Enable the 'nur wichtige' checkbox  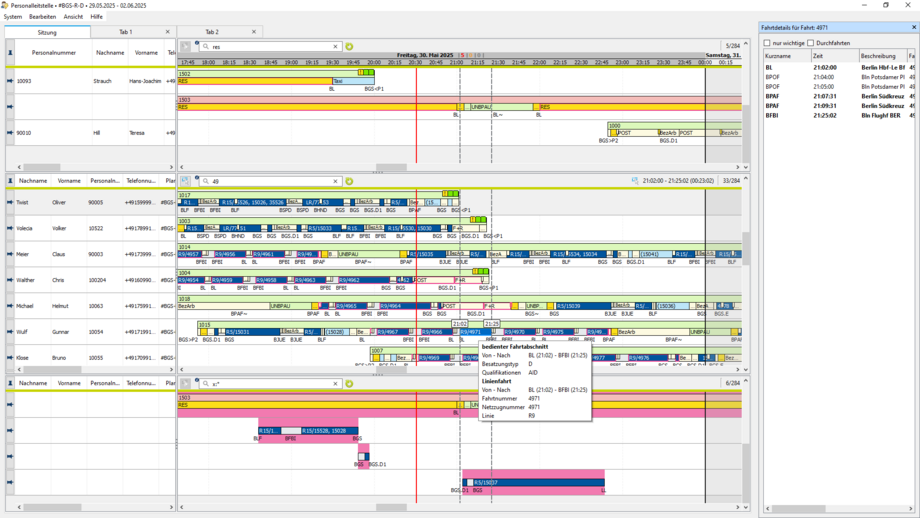coord(767,43)
